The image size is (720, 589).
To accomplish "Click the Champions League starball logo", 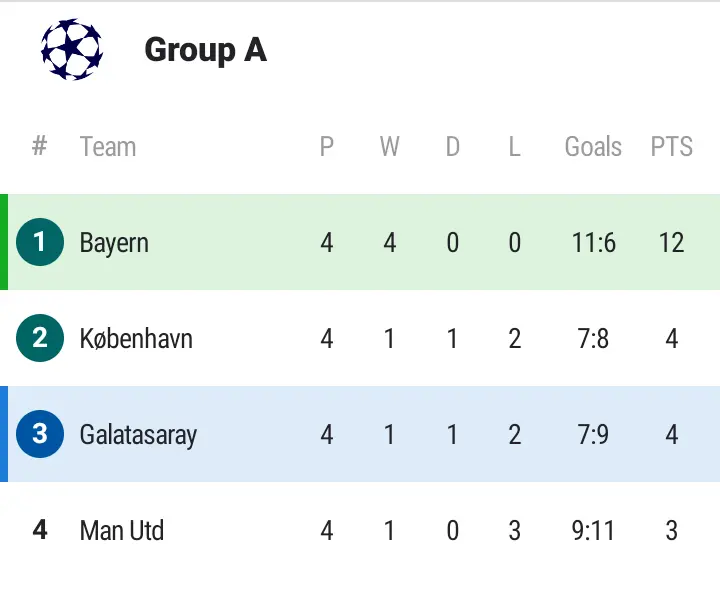I will pos(71,50).
